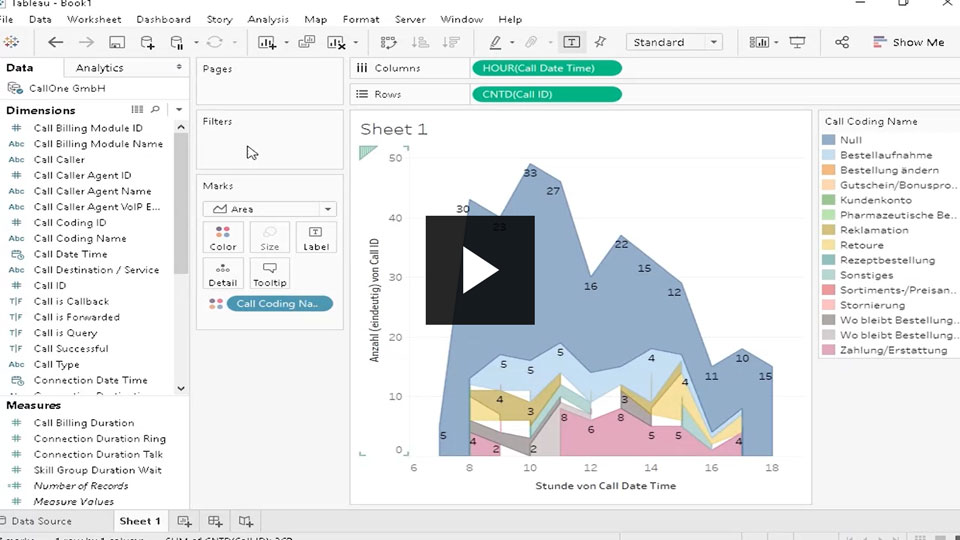Click Dimensions list scroll down arrow
The width and height of the screenshot is (960, 540).
[181, 388]
